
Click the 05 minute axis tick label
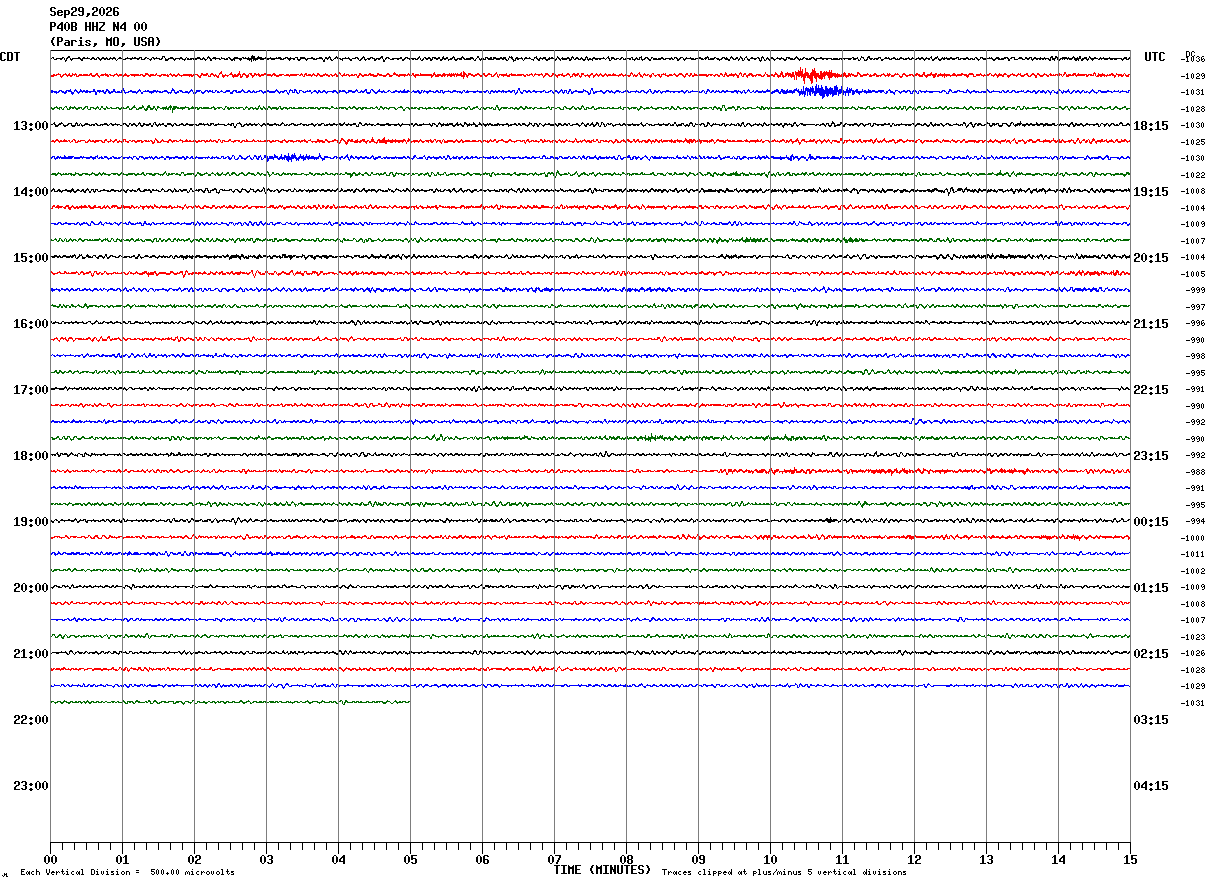point(410,860)
